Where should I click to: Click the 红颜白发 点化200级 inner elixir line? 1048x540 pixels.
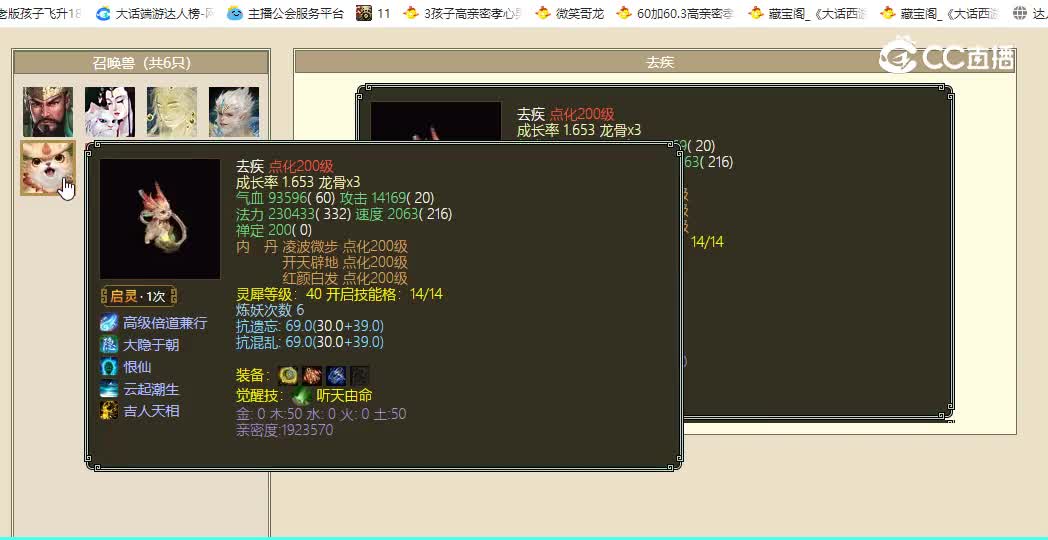[345, 279]
